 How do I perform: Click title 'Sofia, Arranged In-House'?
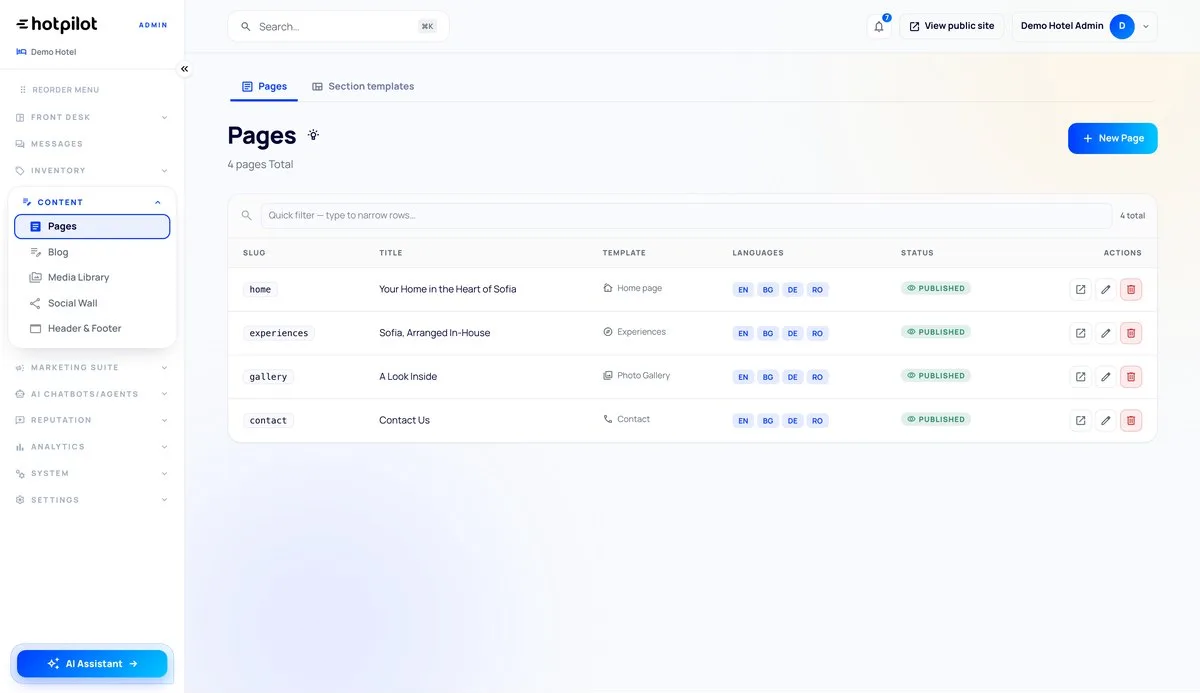pyautogui.click(x=435, y=333)
